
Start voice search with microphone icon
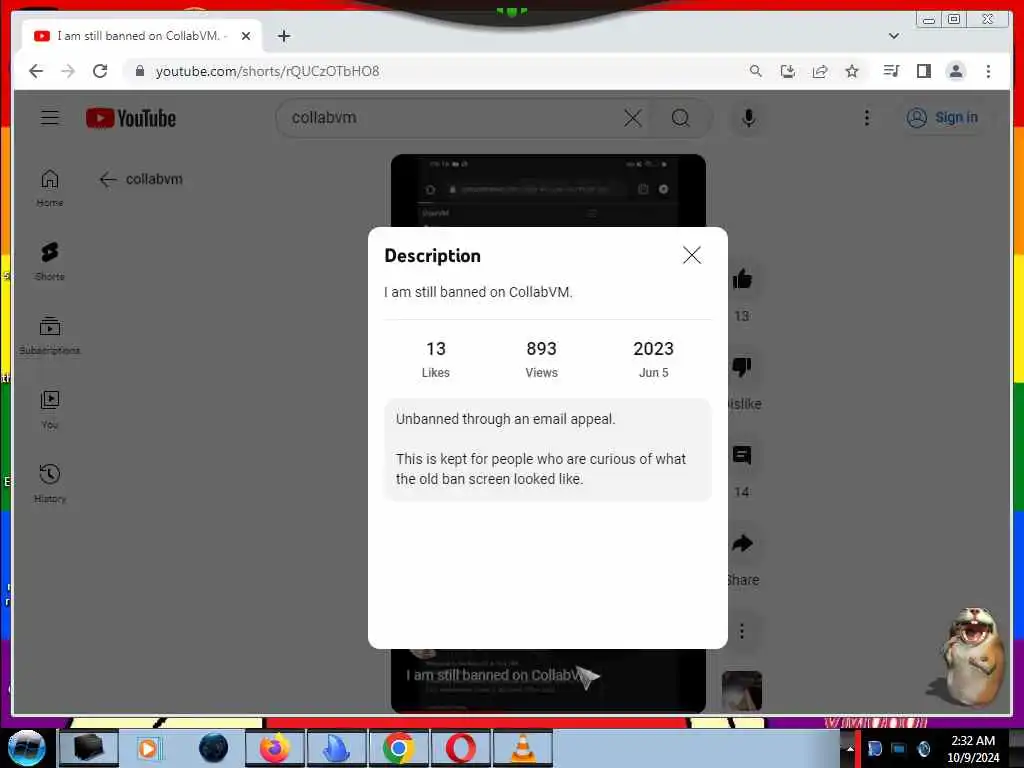pyautogui.click(x=748, y=118)
